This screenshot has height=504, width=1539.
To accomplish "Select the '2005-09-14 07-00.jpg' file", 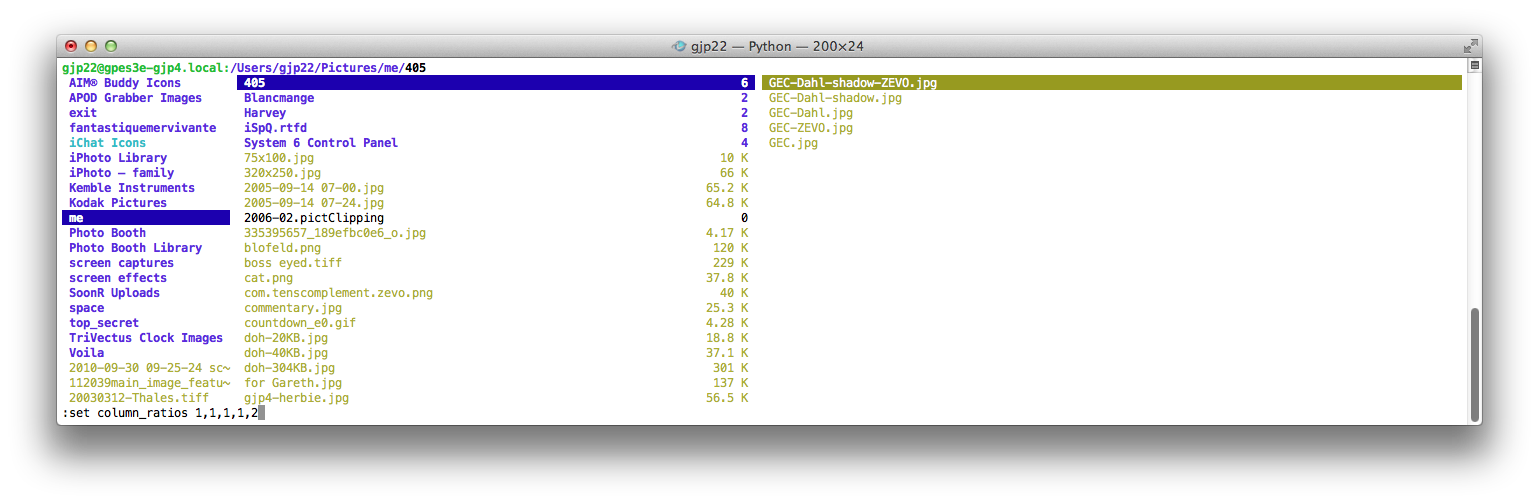I will pos(314,188).
